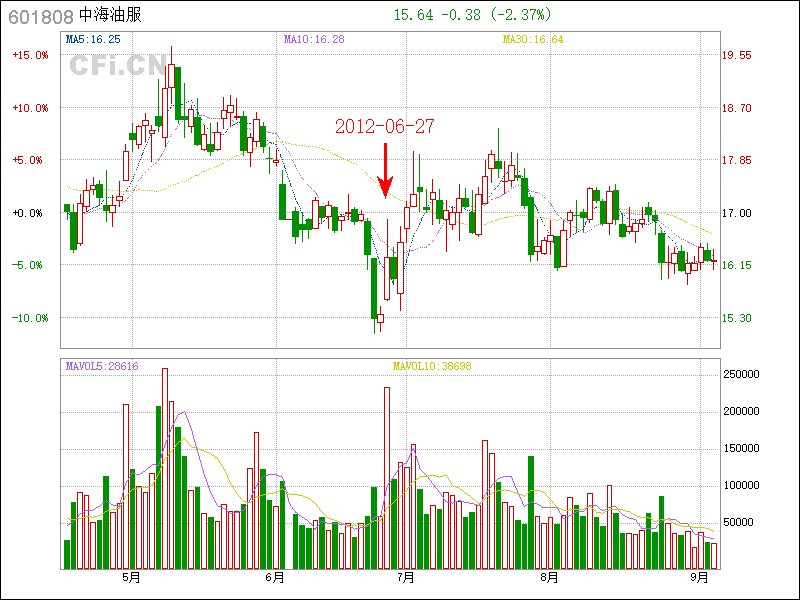Click the -10.0% percent axis label

pos(30,318)
